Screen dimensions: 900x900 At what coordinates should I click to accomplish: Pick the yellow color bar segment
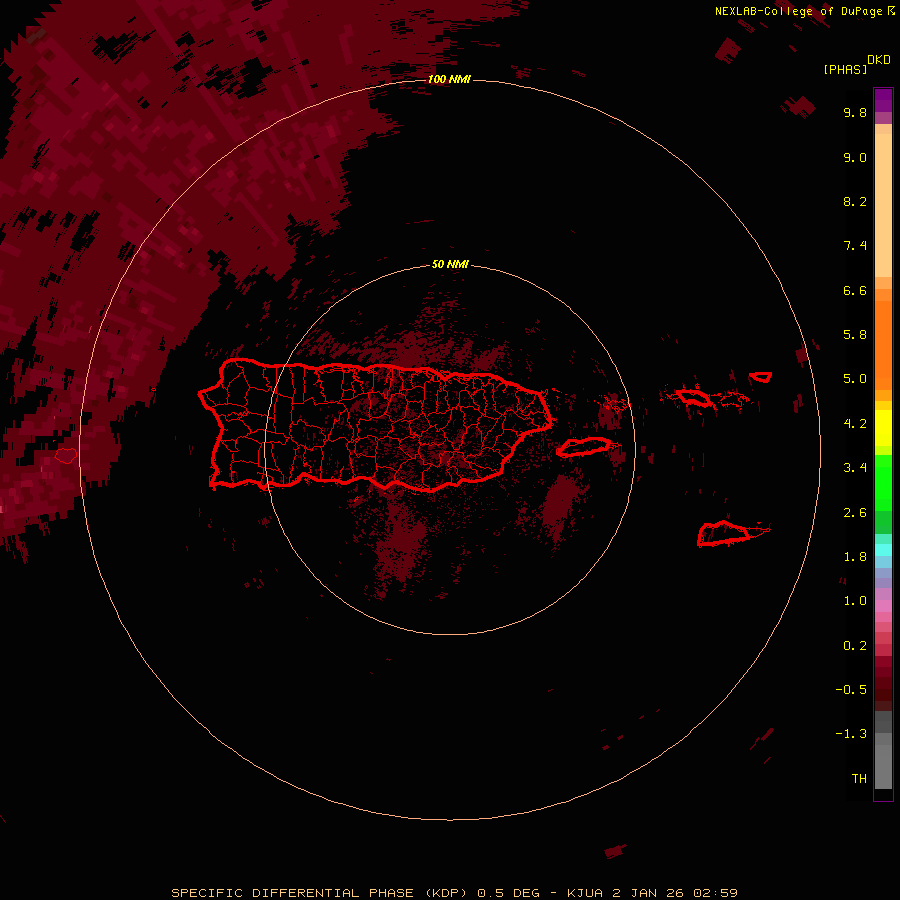pos(883,428)
